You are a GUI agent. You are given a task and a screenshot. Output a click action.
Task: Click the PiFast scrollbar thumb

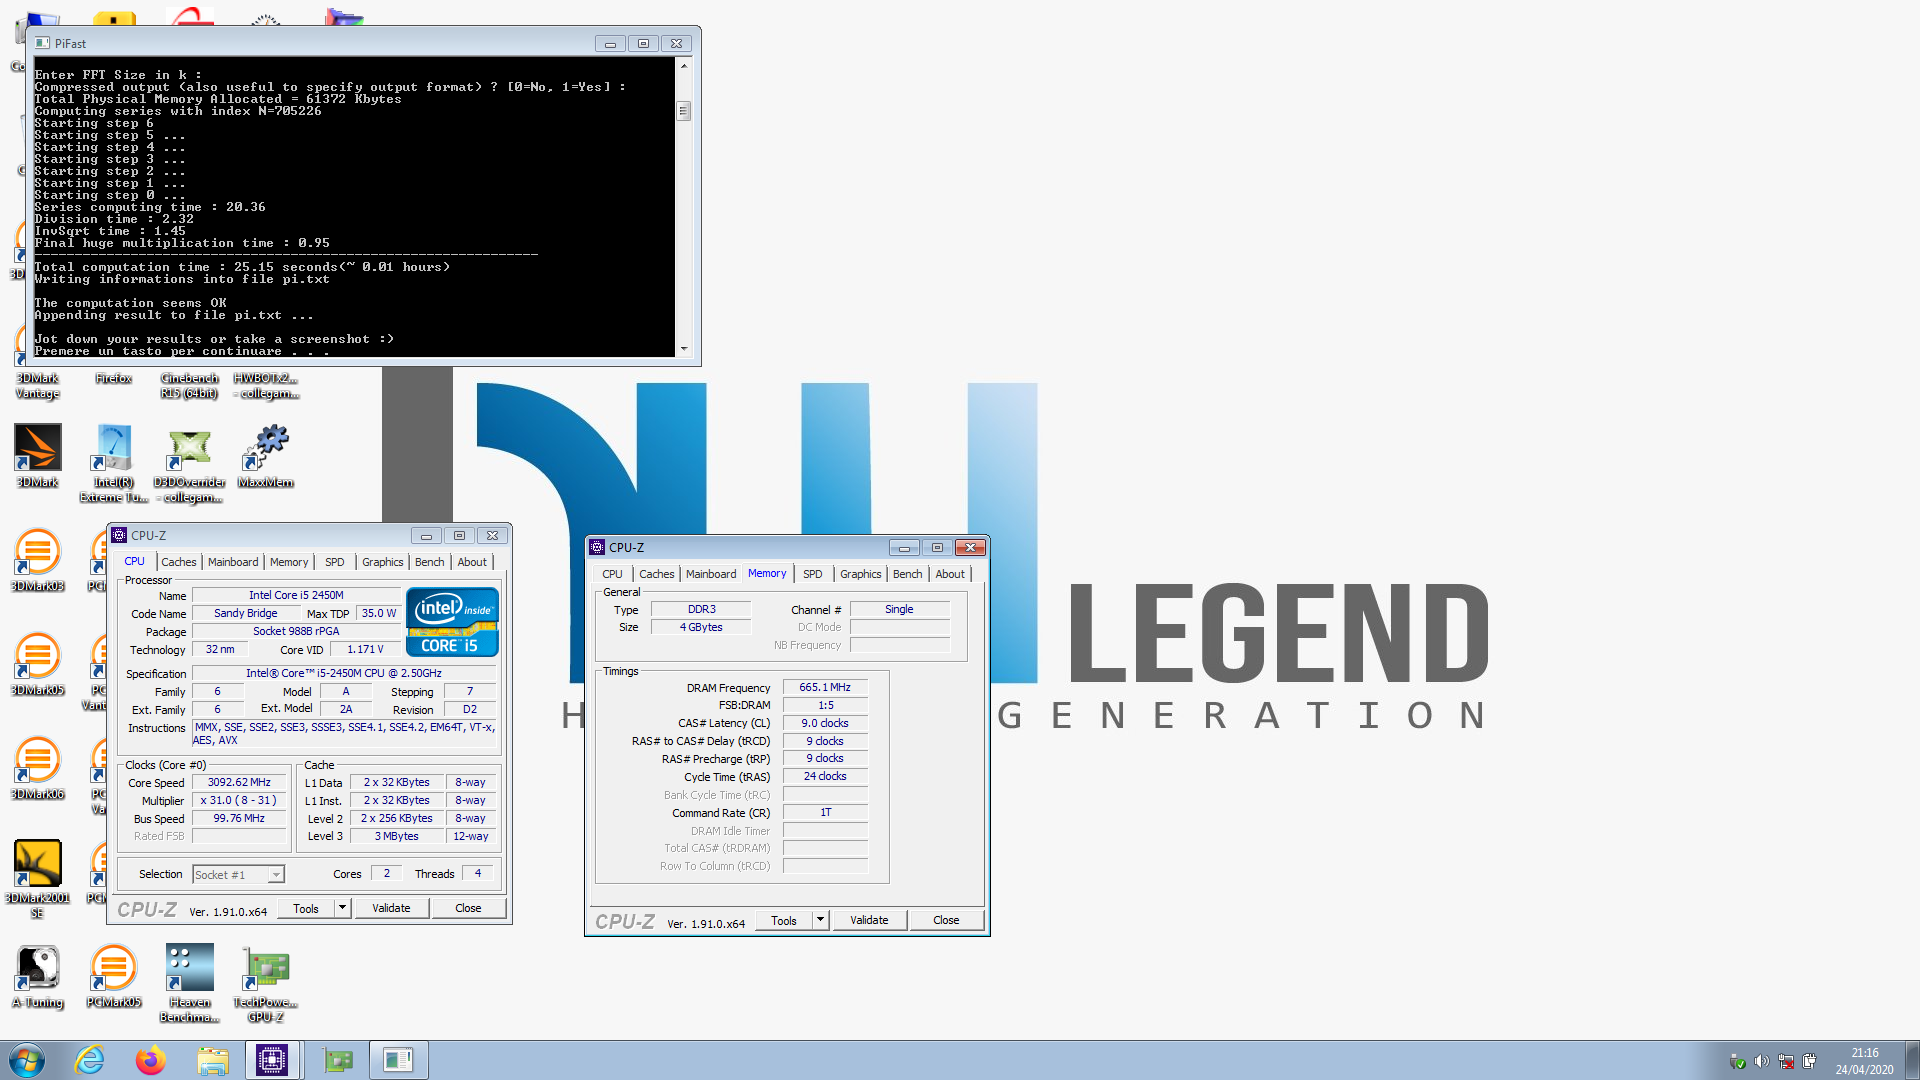[684, 111]
